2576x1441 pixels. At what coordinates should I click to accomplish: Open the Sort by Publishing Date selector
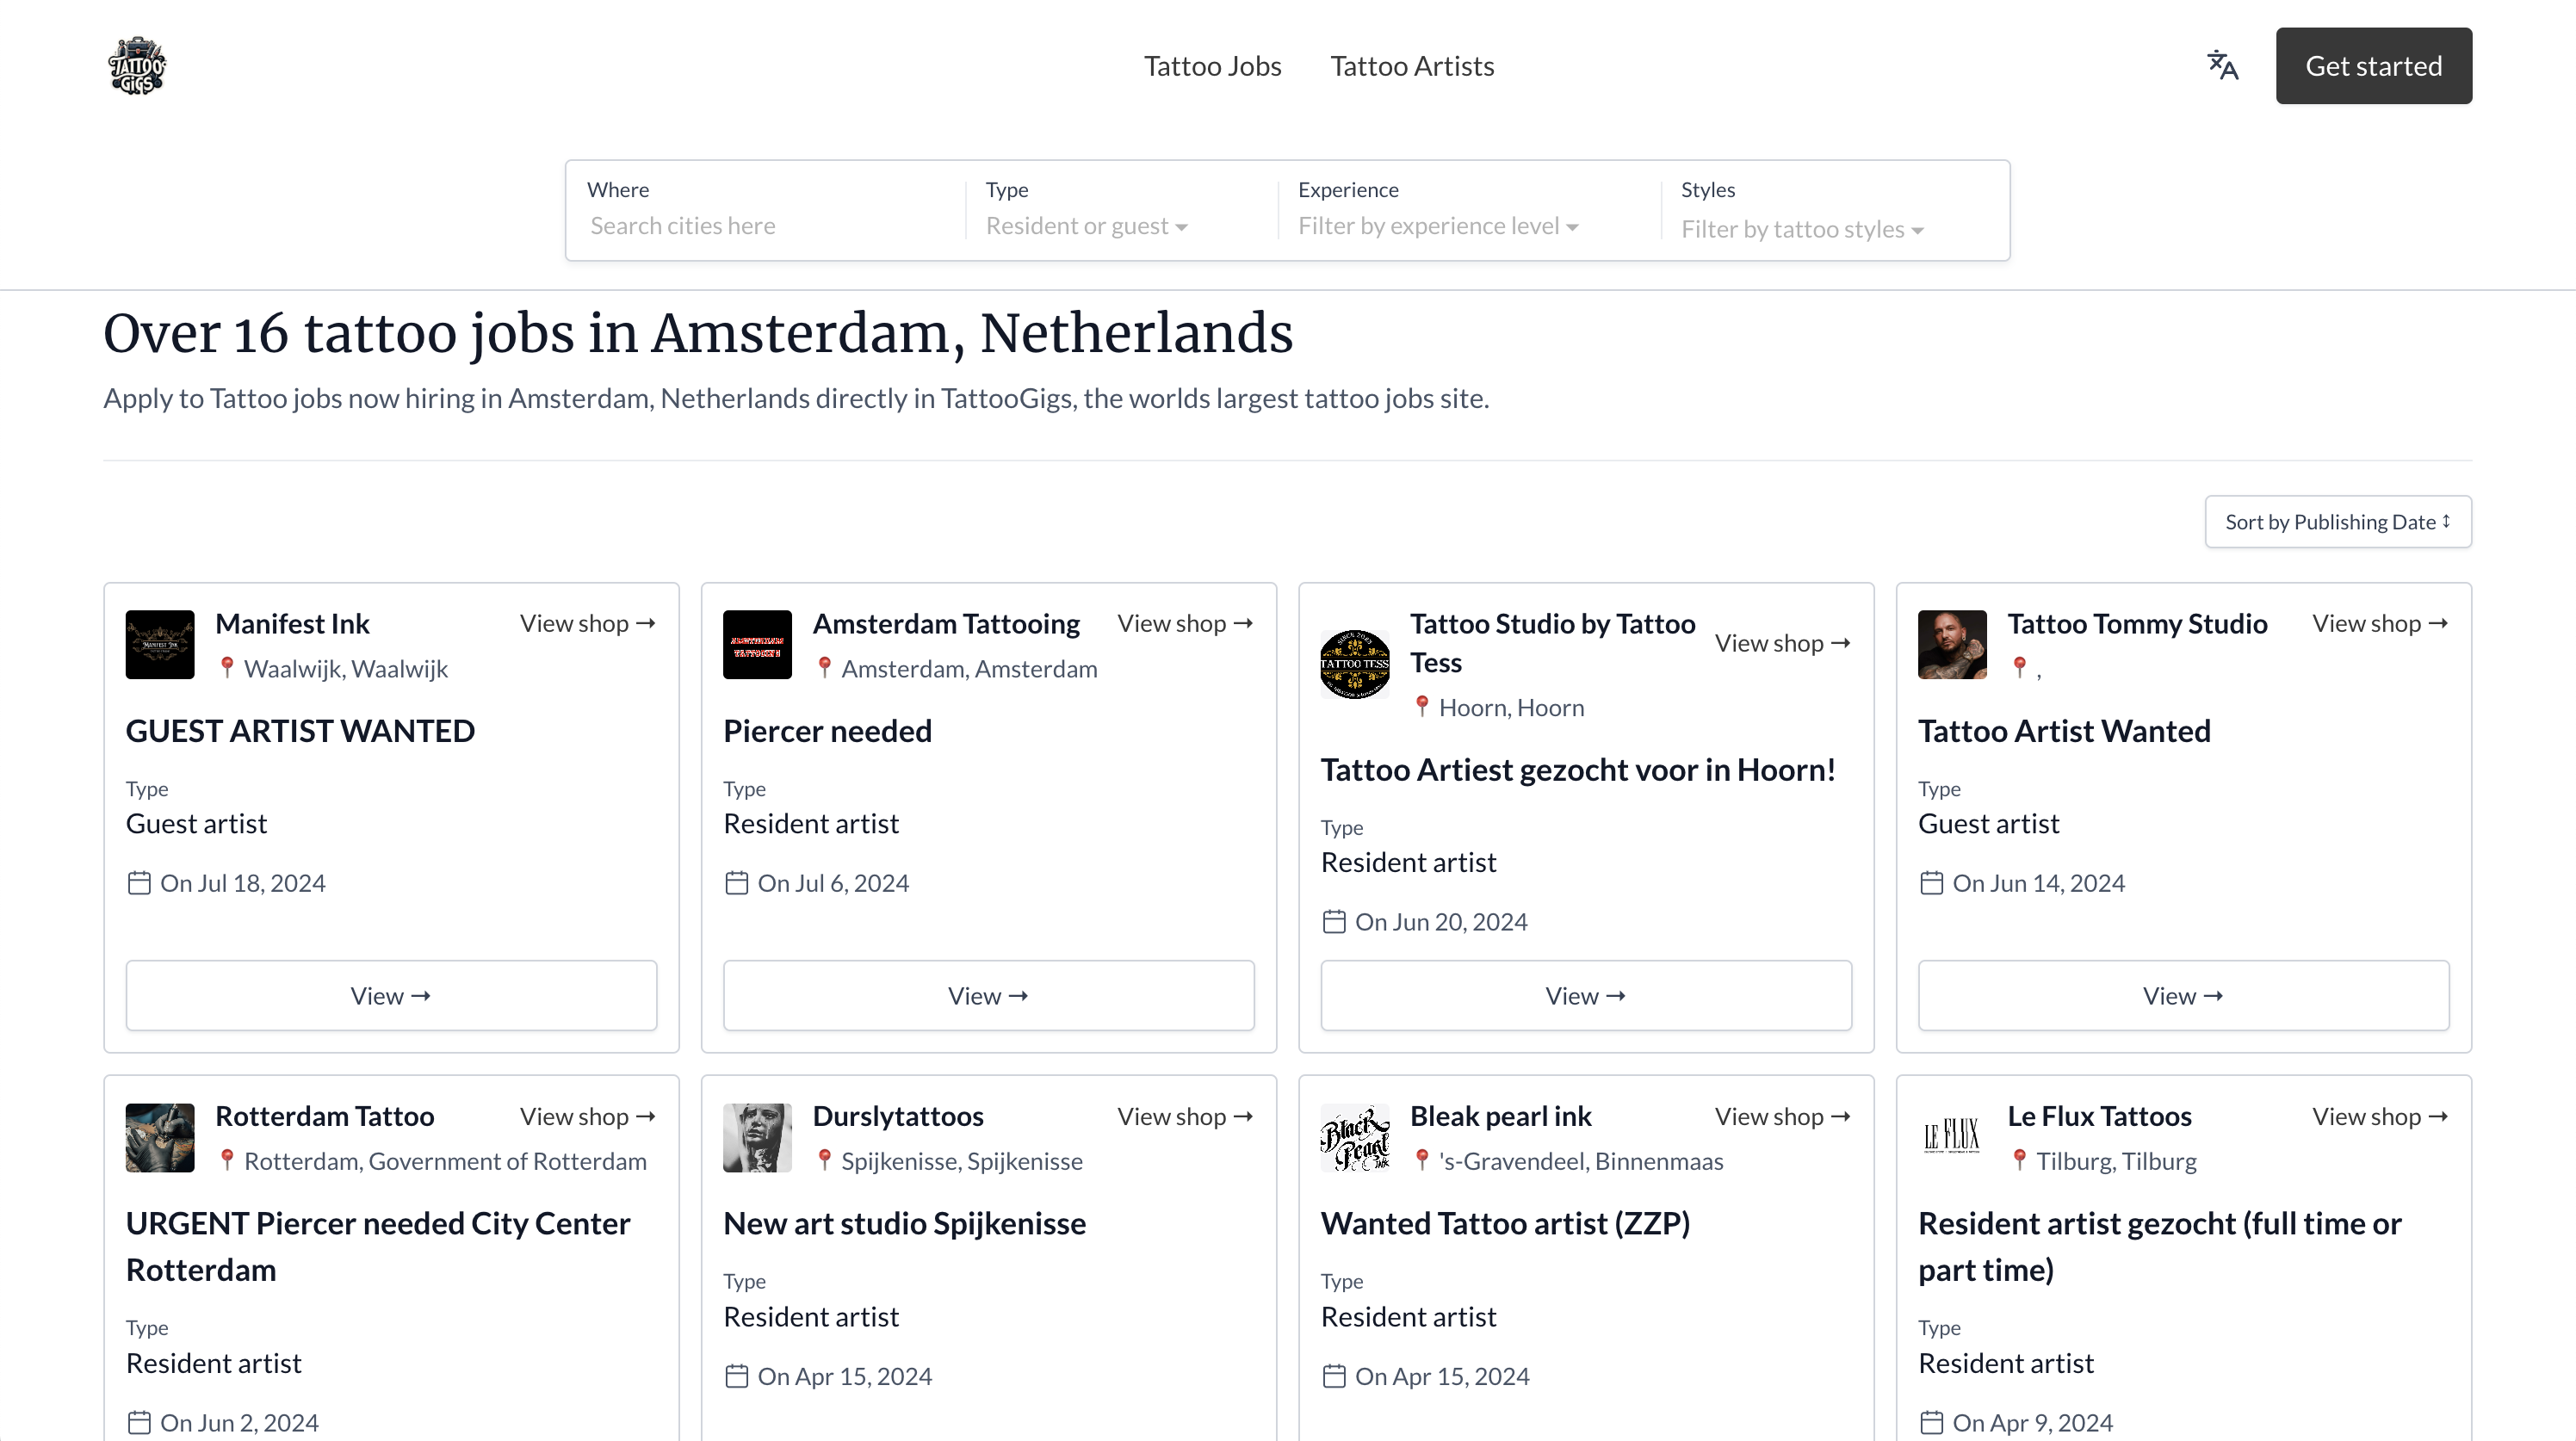(x=2338, y=522)
